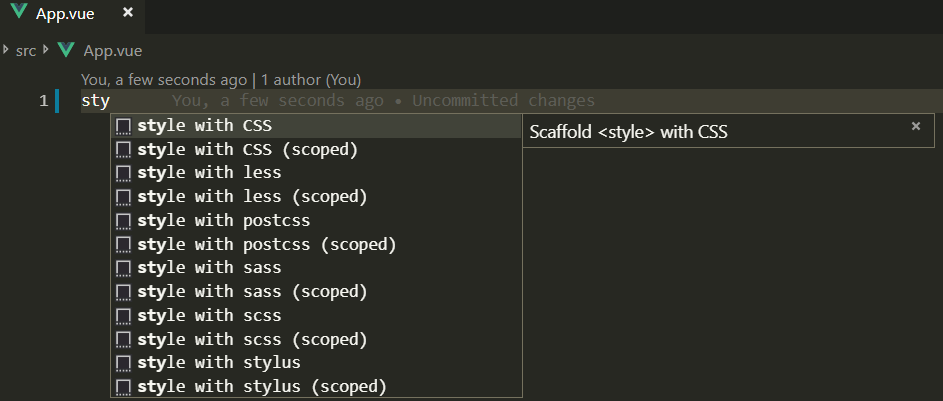Click the Vue logo icon in App.vue tab
Image resolution: width=943 pixels, height=401 pixels.
coord(18,13)
